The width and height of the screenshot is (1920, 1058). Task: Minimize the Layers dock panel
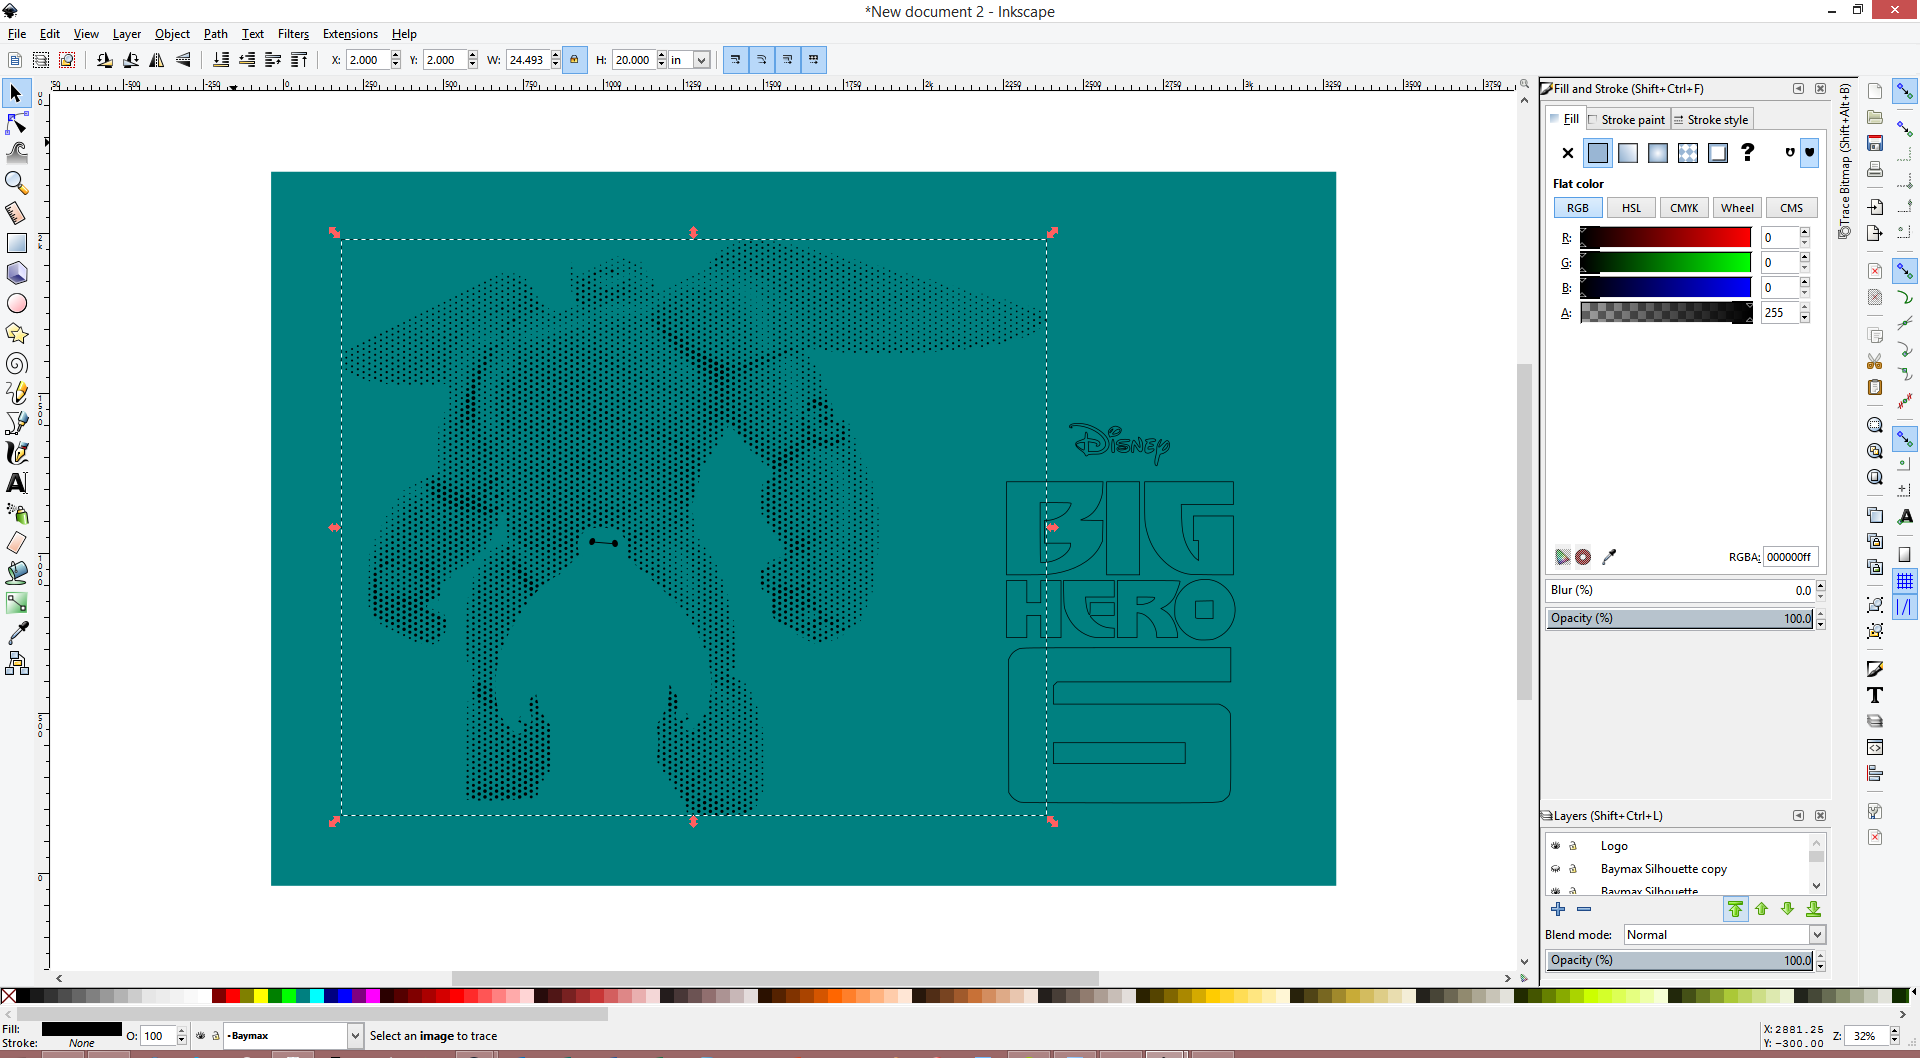[1798, 816]
